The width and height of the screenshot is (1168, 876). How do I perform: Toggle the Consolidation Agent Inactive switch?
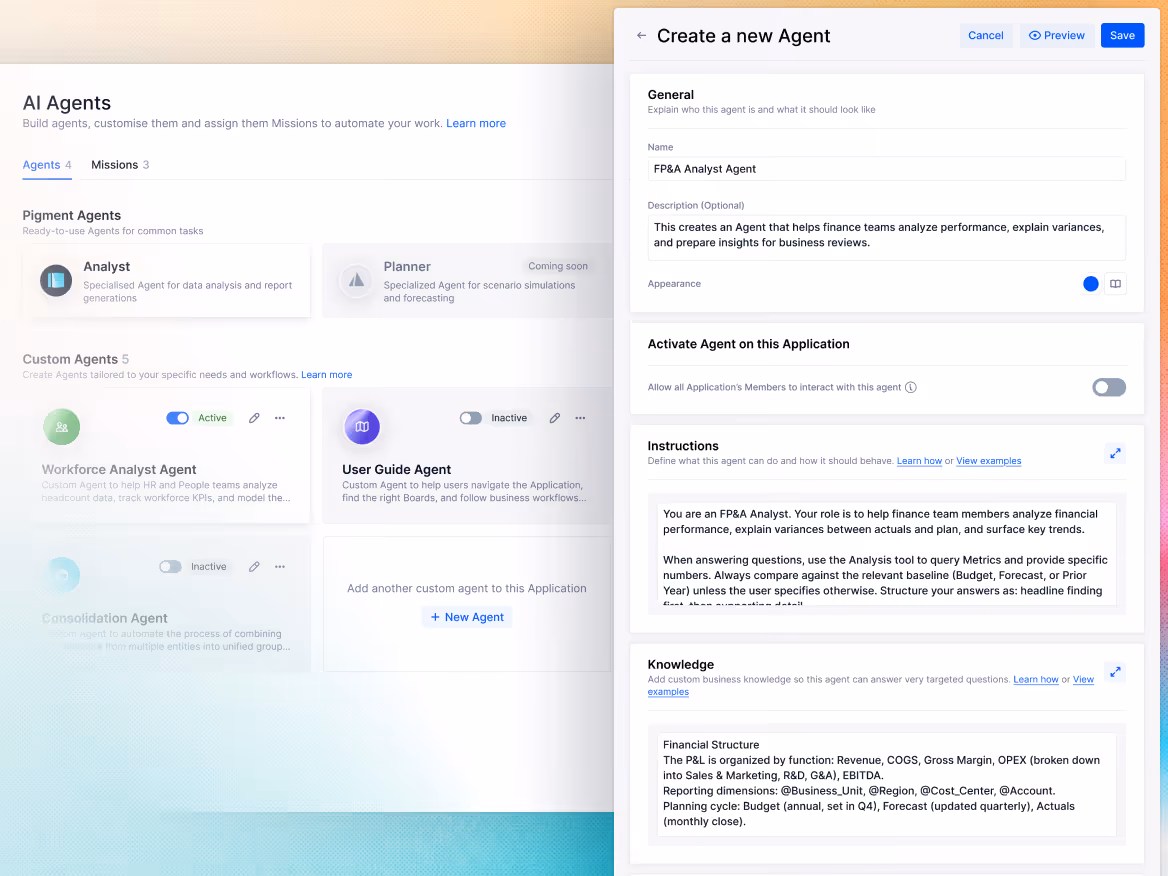coord(171,567)
